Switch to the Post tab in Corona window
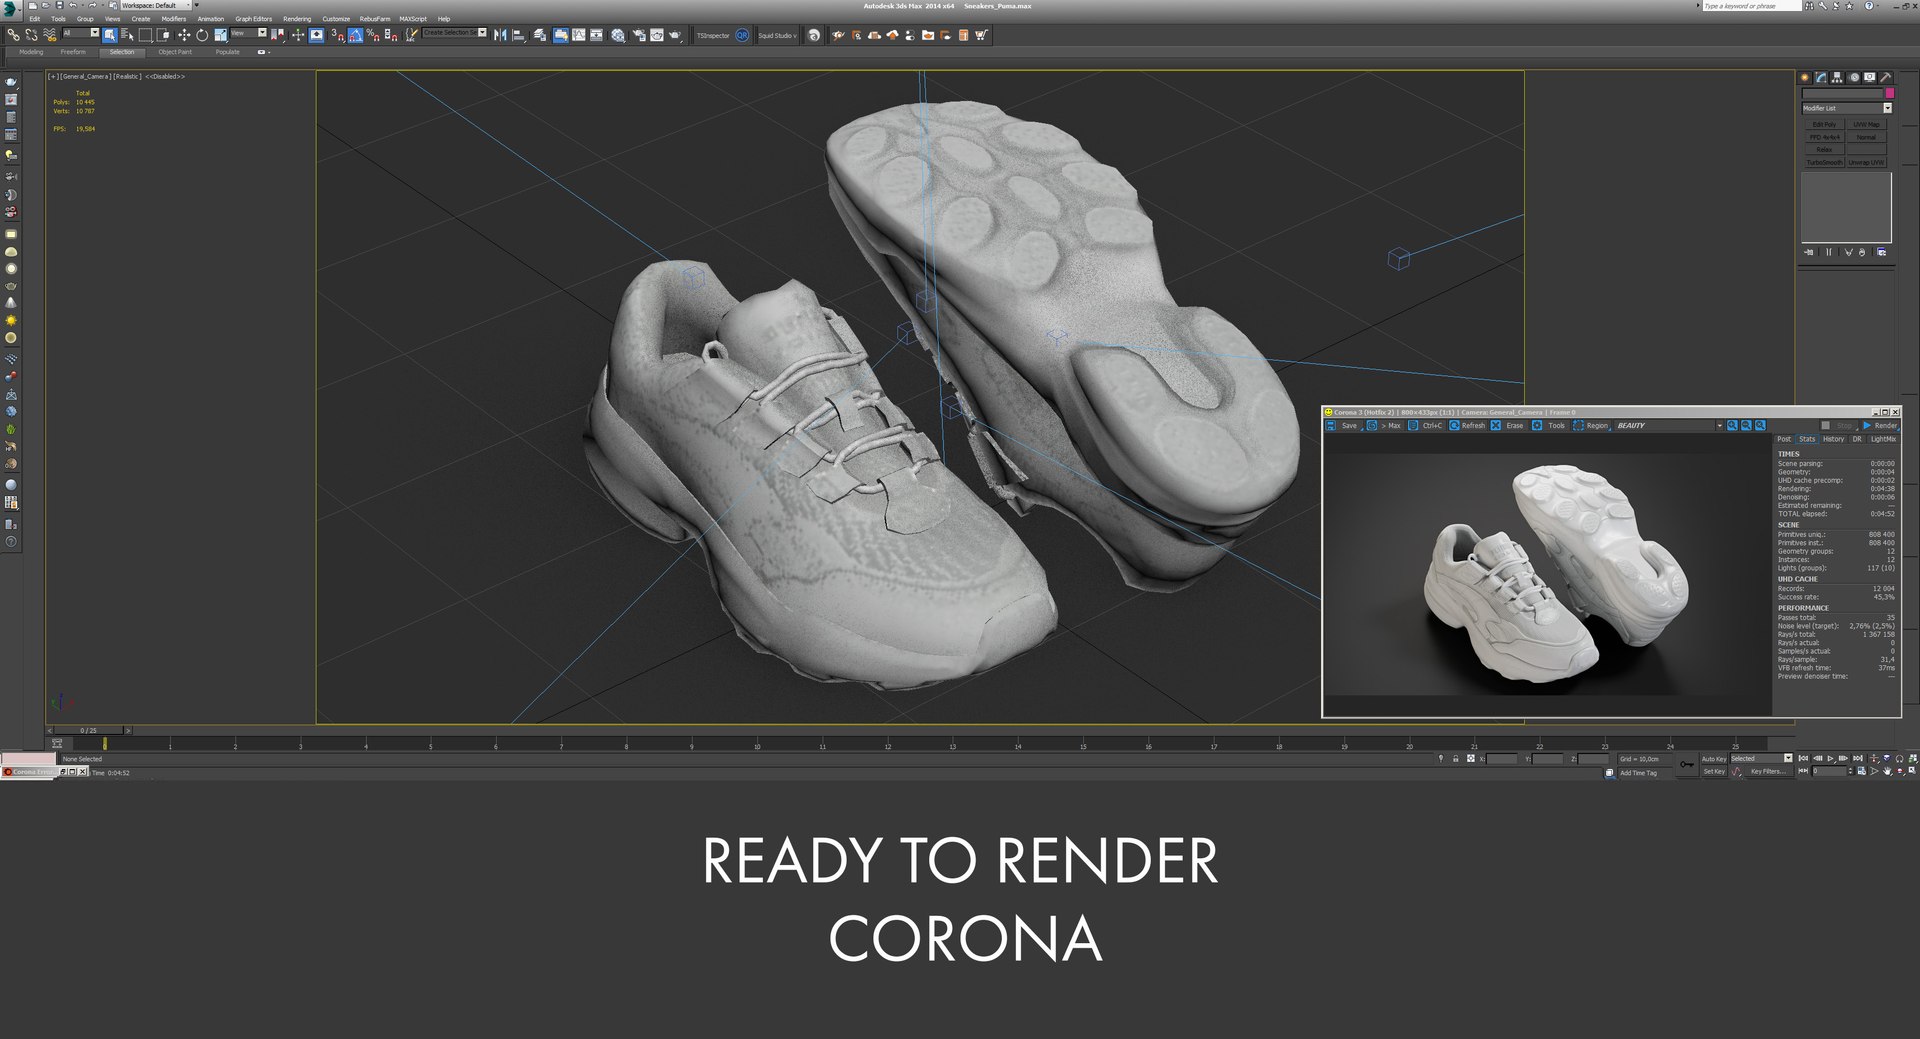 tap(1784, 439)
